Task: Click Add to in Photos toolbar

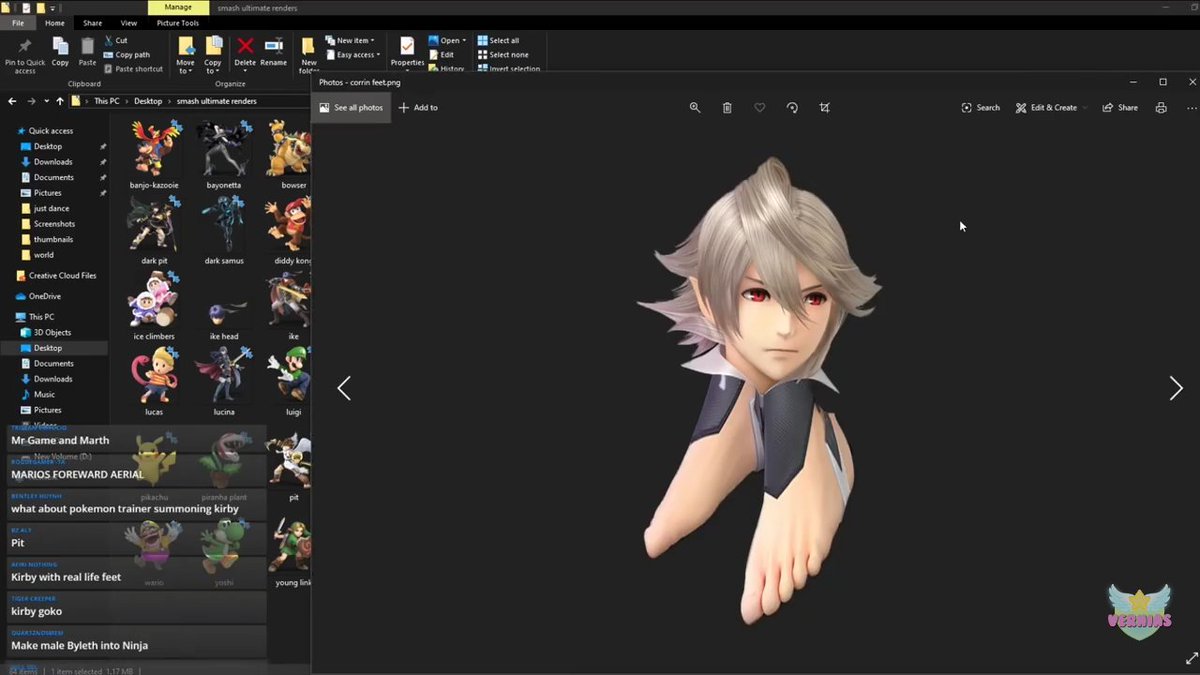Action: point(418,107)
